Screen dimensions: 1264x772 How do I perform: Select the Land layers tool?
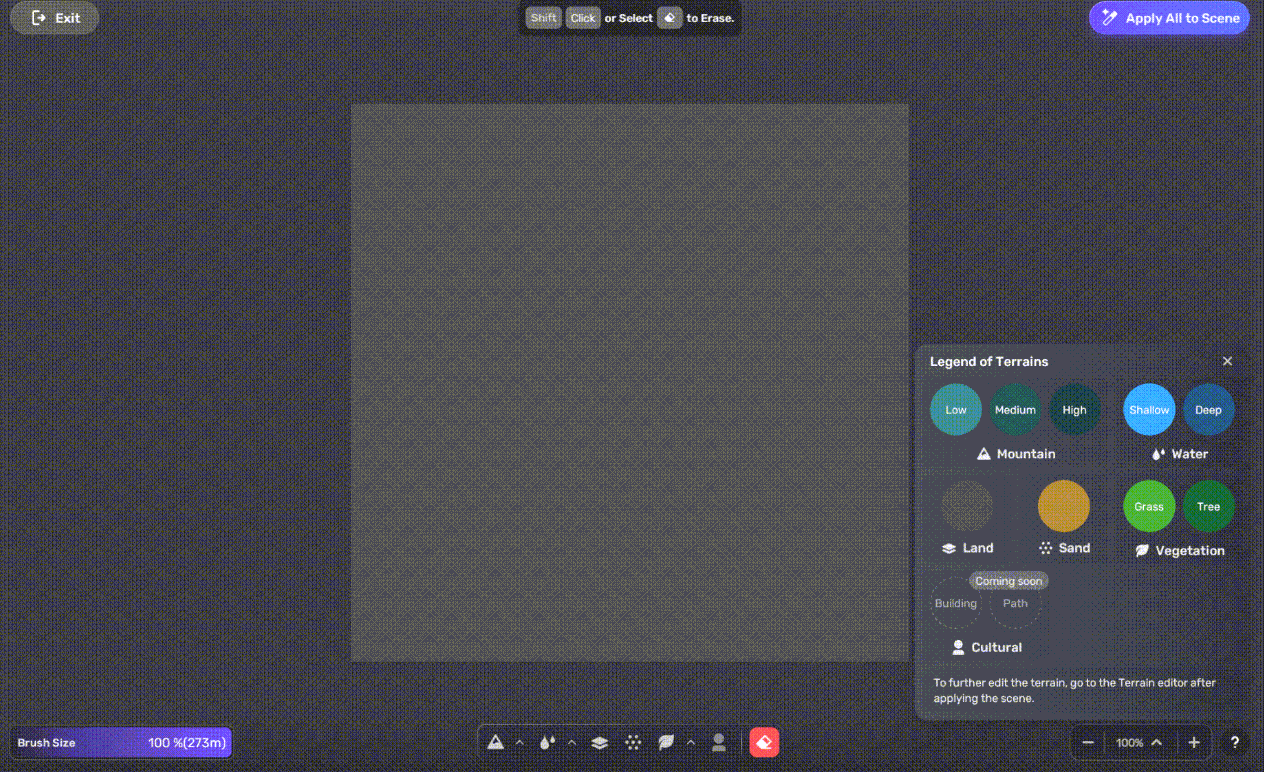point(599,742)
